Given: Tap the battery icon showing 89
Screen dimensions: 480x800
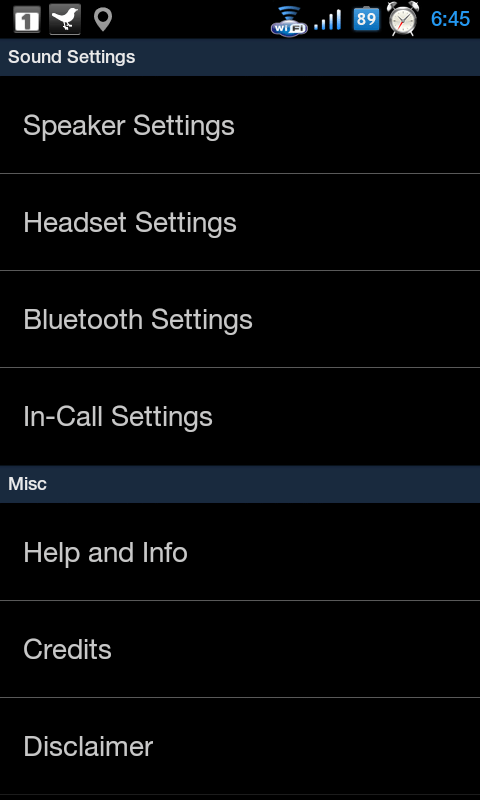Looking at the screenshot, I should point(366,19).
